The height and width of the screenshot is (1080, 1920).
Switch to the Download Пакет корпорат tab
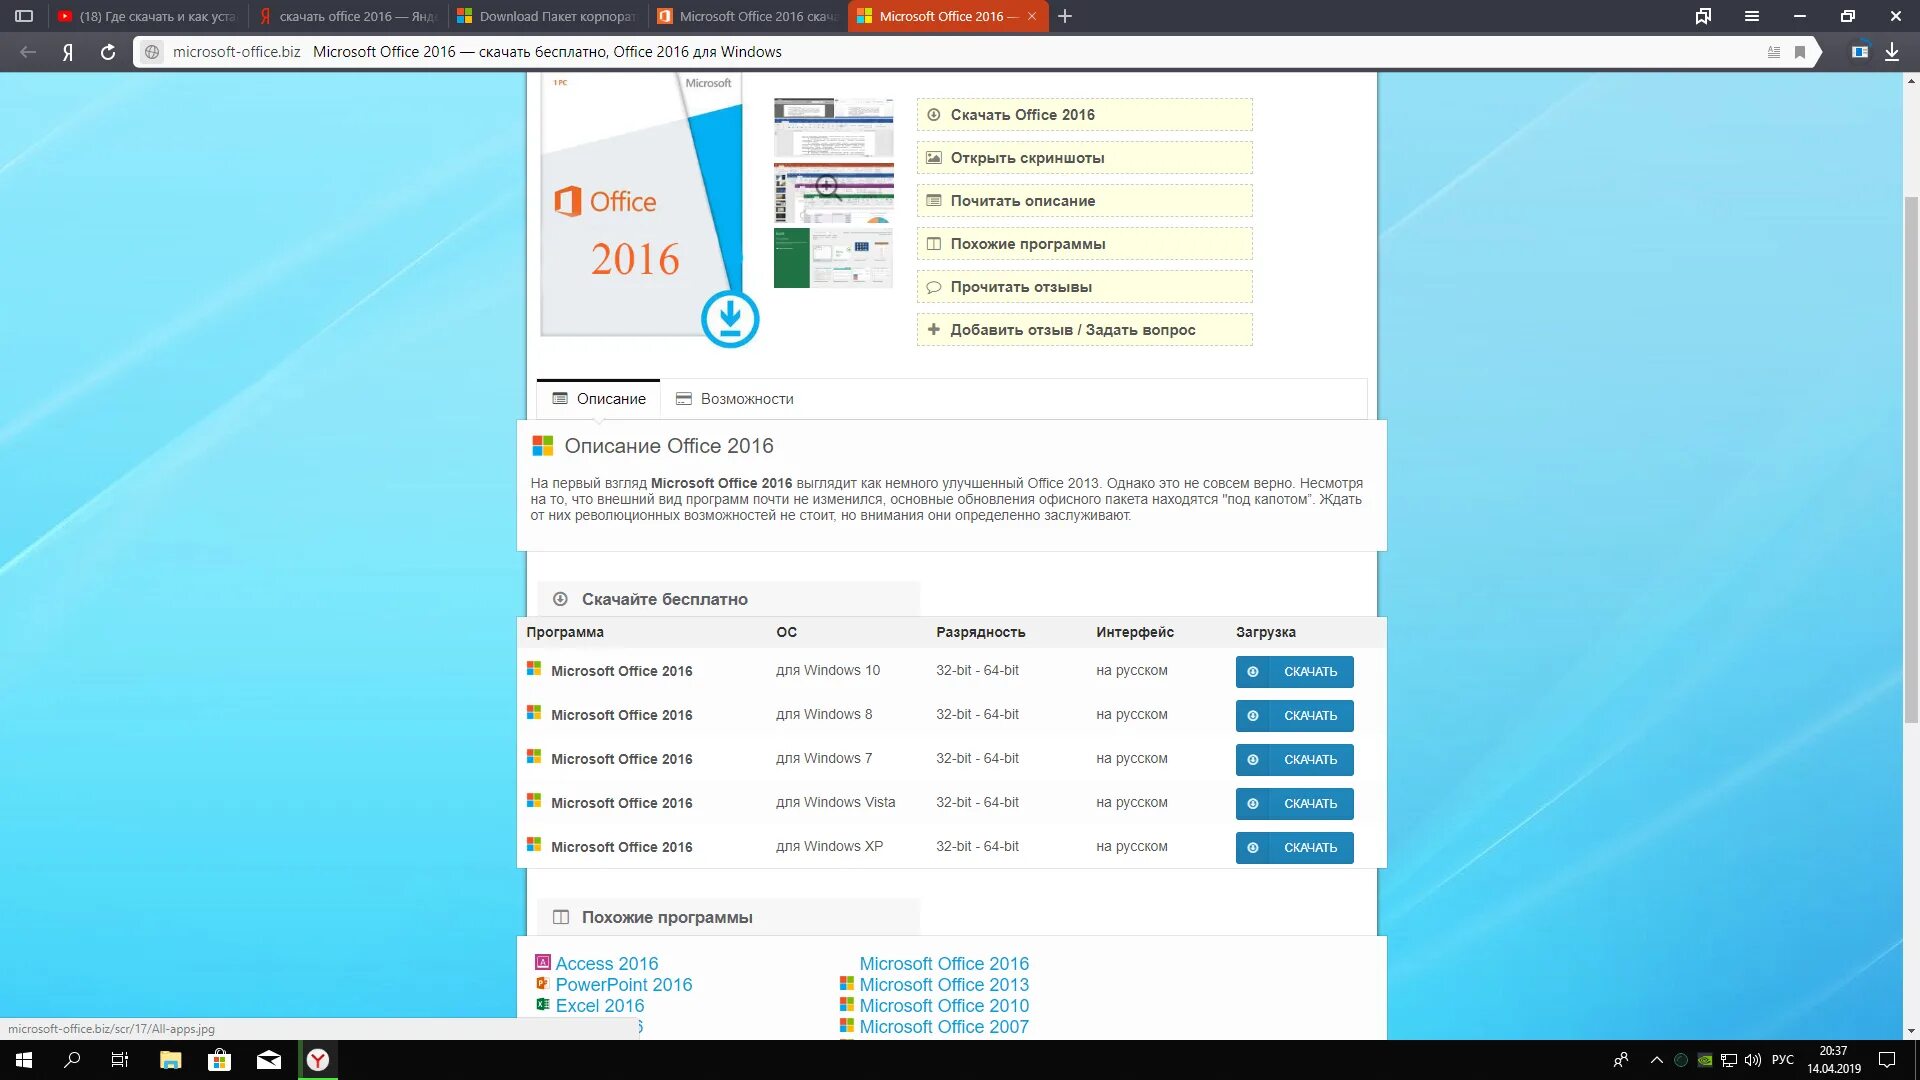[x=548, y=16]
